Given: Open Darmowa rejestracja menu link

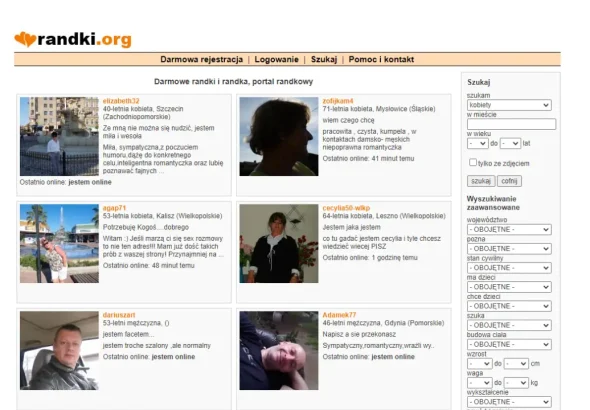Looking at the screenshot, I should coord(201,59).
